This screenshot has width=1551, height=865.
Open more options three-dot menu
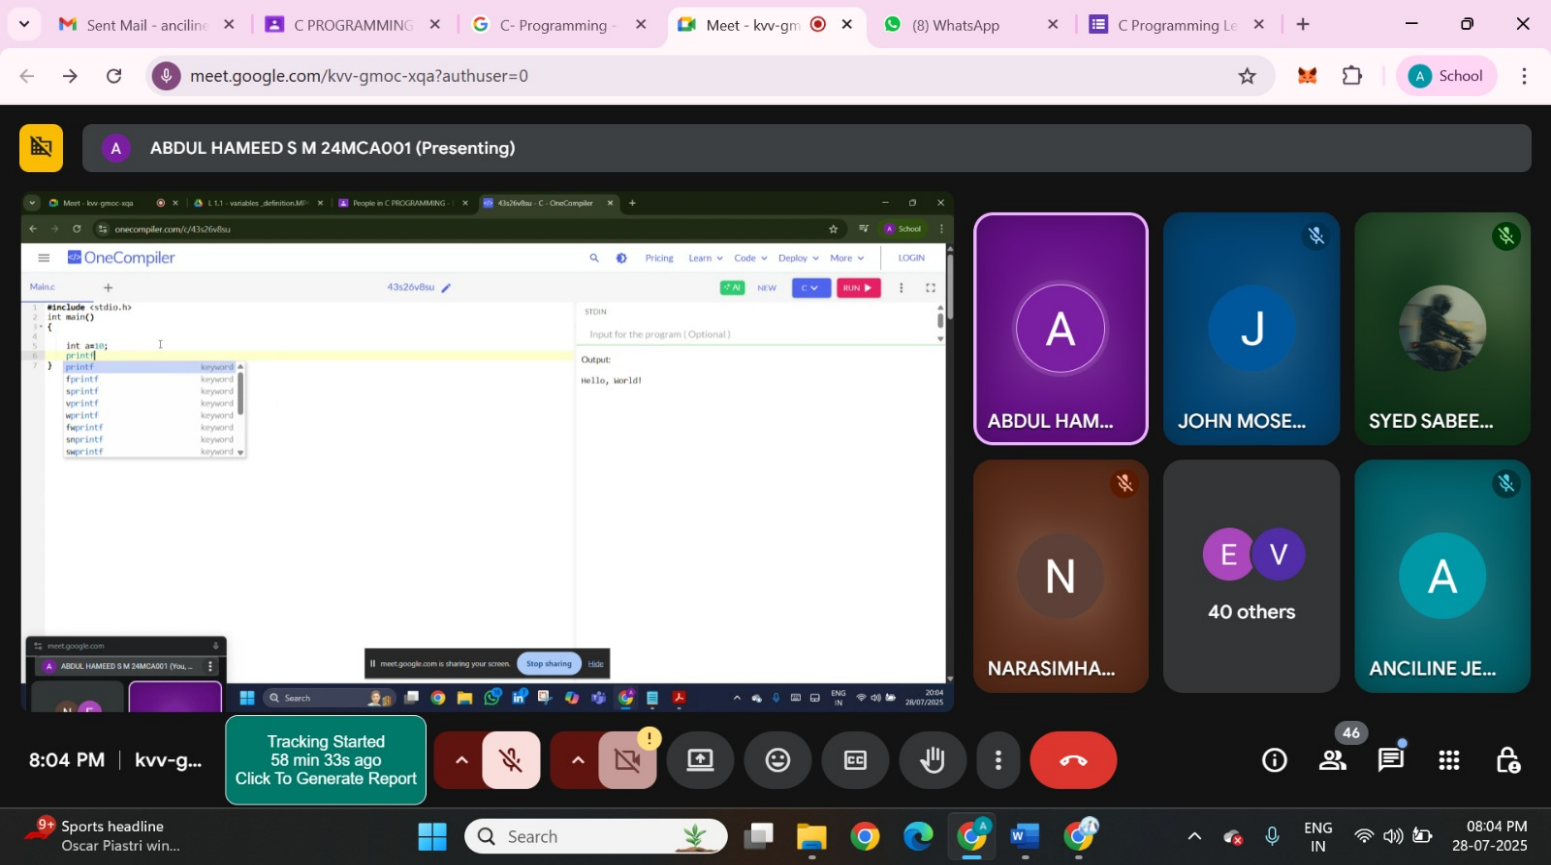pos(997,761)
